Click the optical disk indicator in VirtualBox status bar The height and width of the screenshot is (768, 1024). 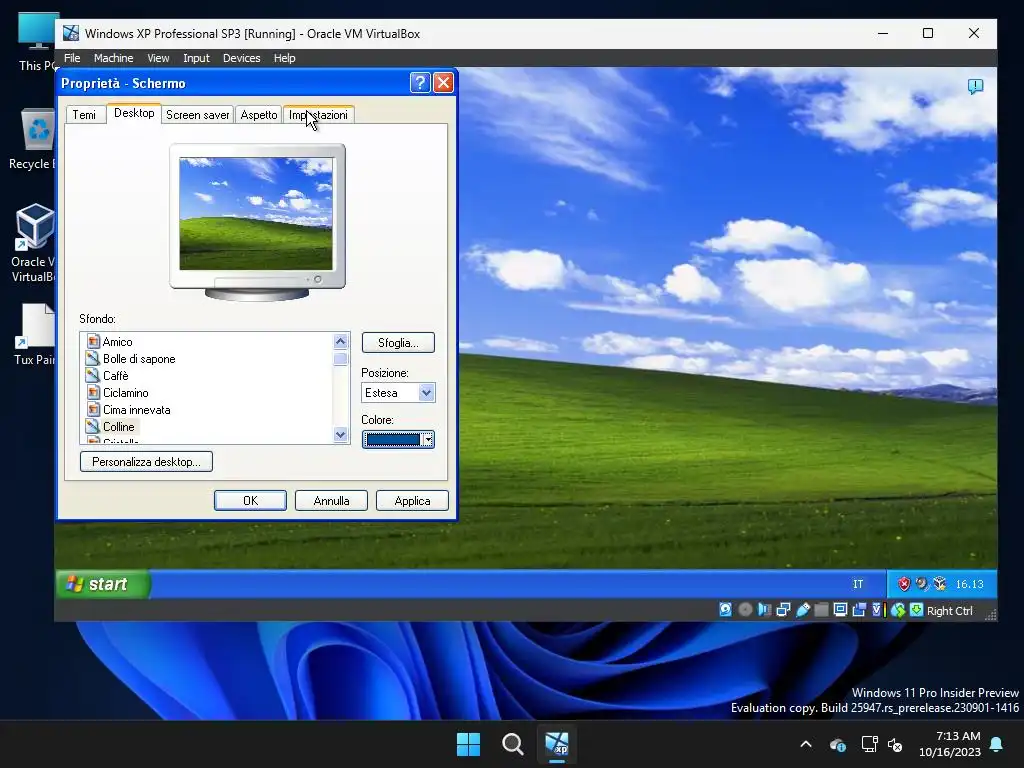click(745, 610)
